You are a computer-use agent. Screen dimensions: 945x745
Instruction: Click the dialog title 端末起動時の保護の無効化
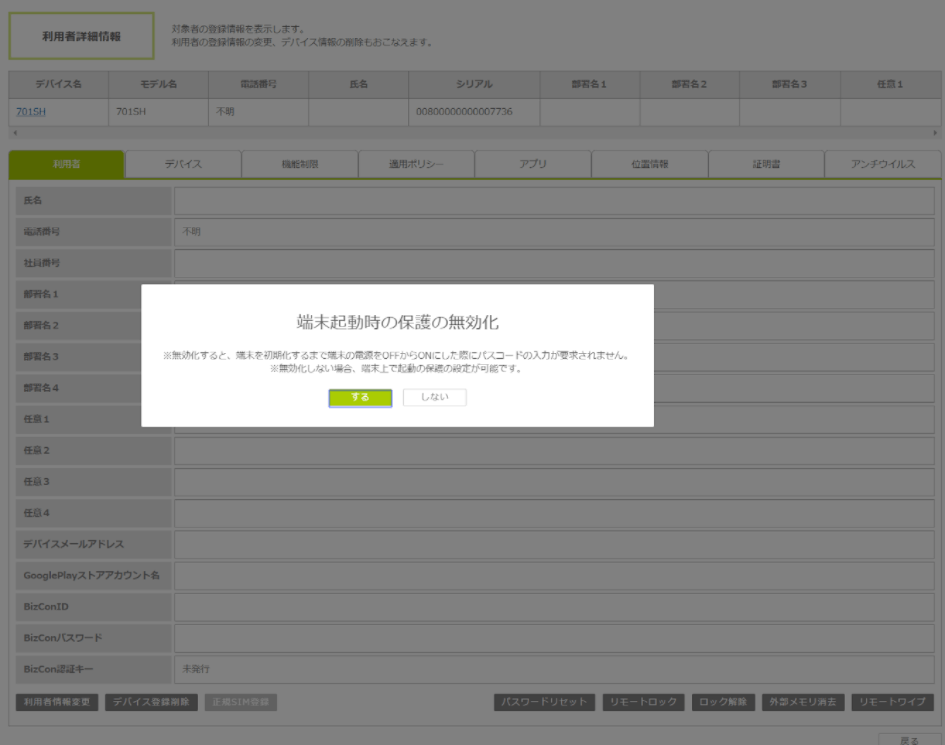[x=398, y=322]
